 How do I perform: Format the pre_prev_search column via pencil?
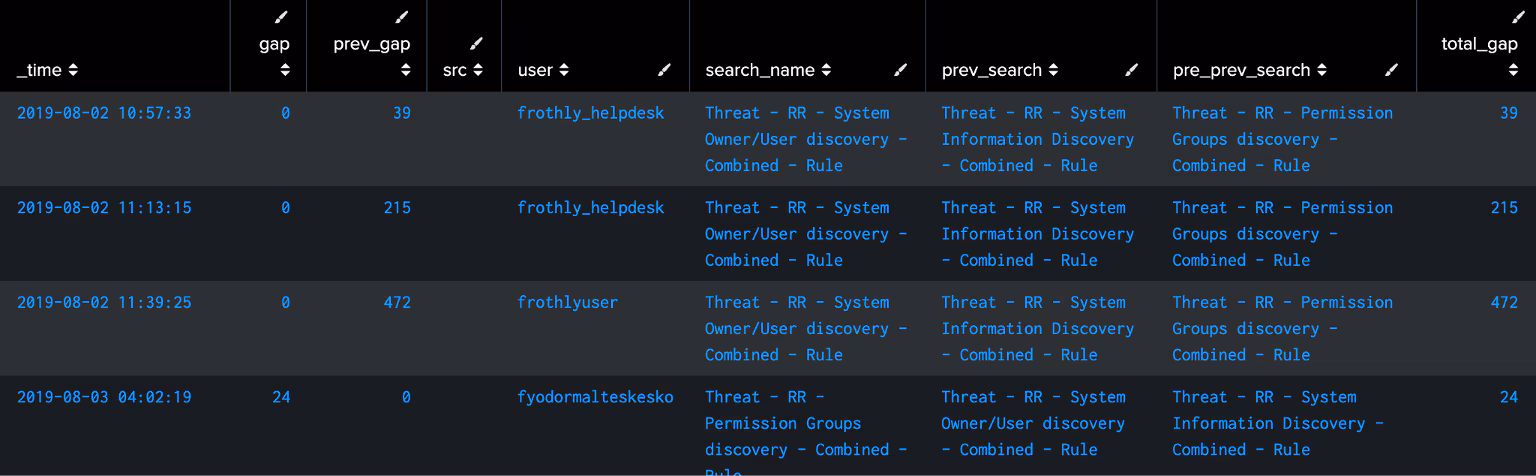coord(1392,70)
